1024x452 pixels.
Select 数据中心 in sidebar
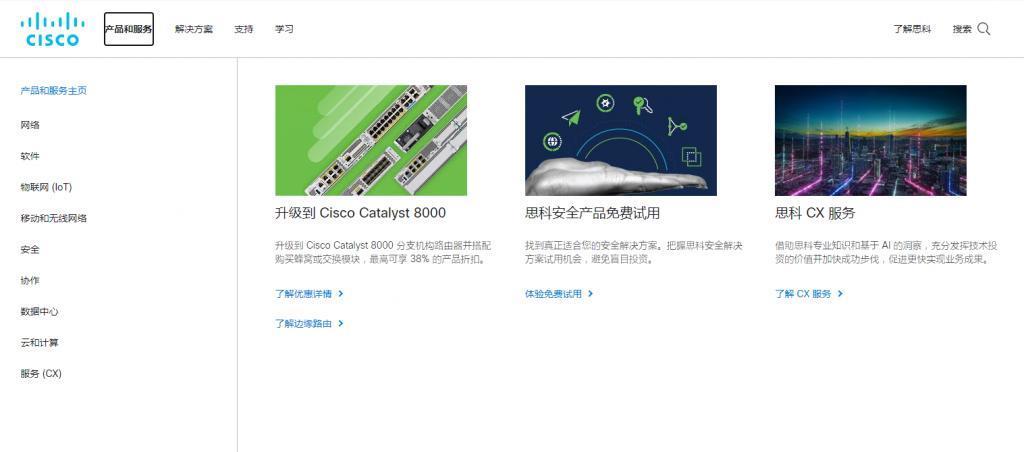[x=39, y=312]
